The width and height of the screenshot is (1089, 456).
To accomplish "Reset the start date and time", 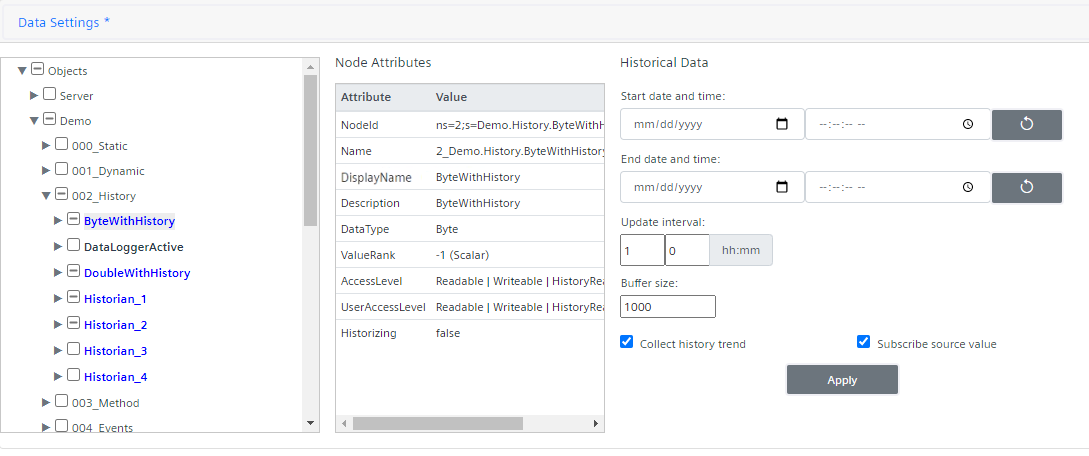I will click(1026, 125).
